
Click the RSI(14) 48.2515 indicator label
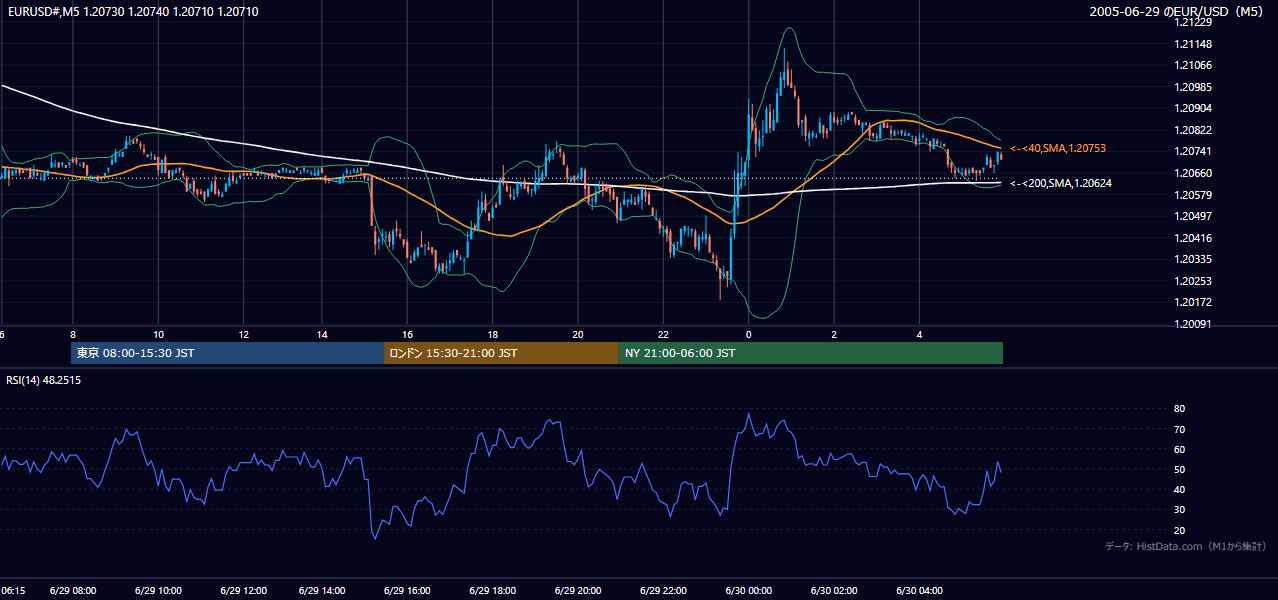point(44,380)
